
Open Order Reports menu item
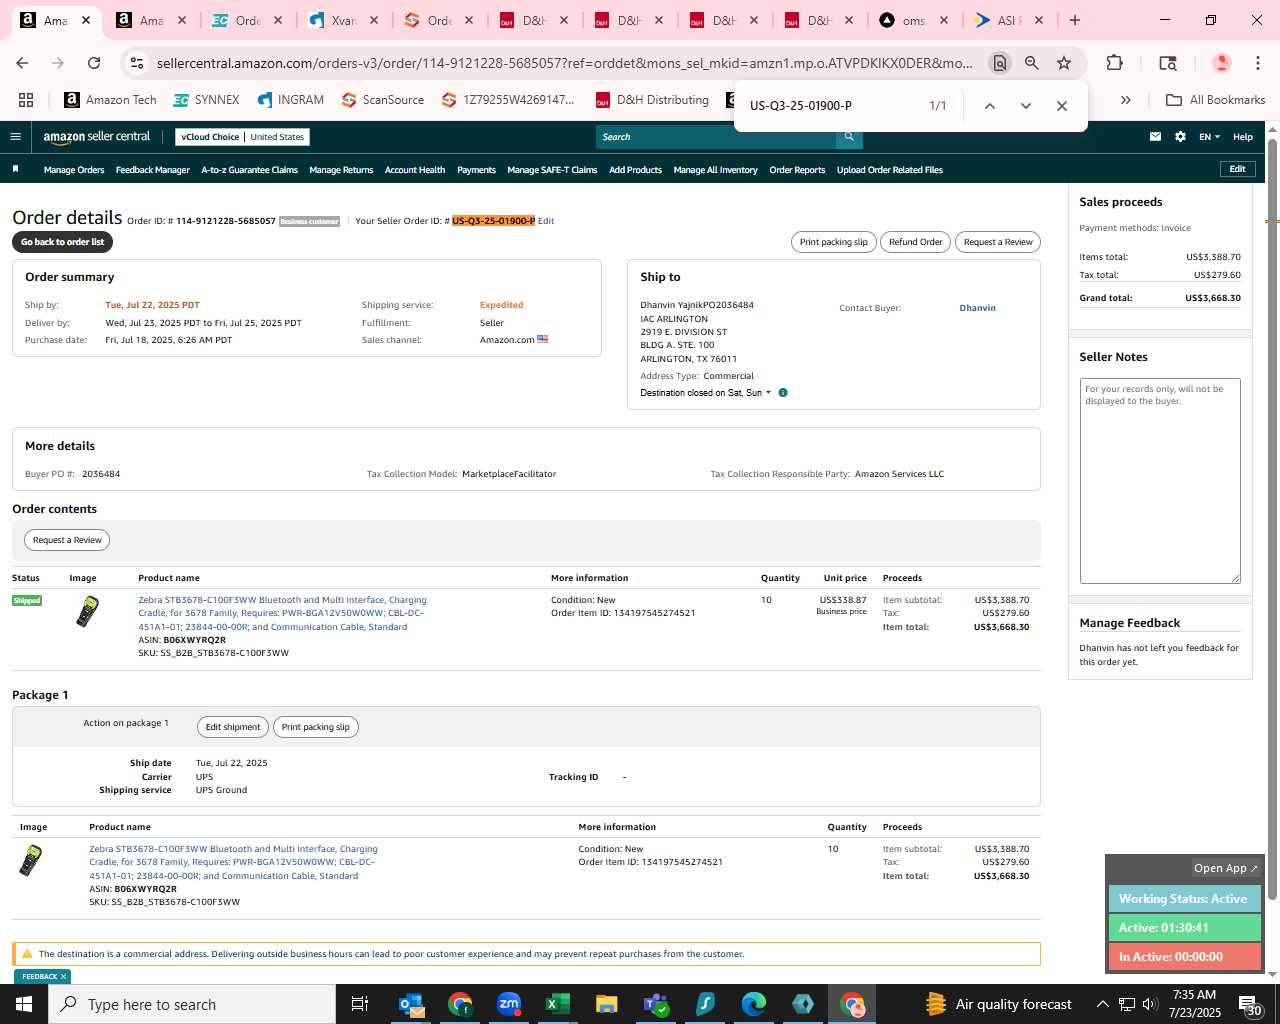click(x=797, y=170)
